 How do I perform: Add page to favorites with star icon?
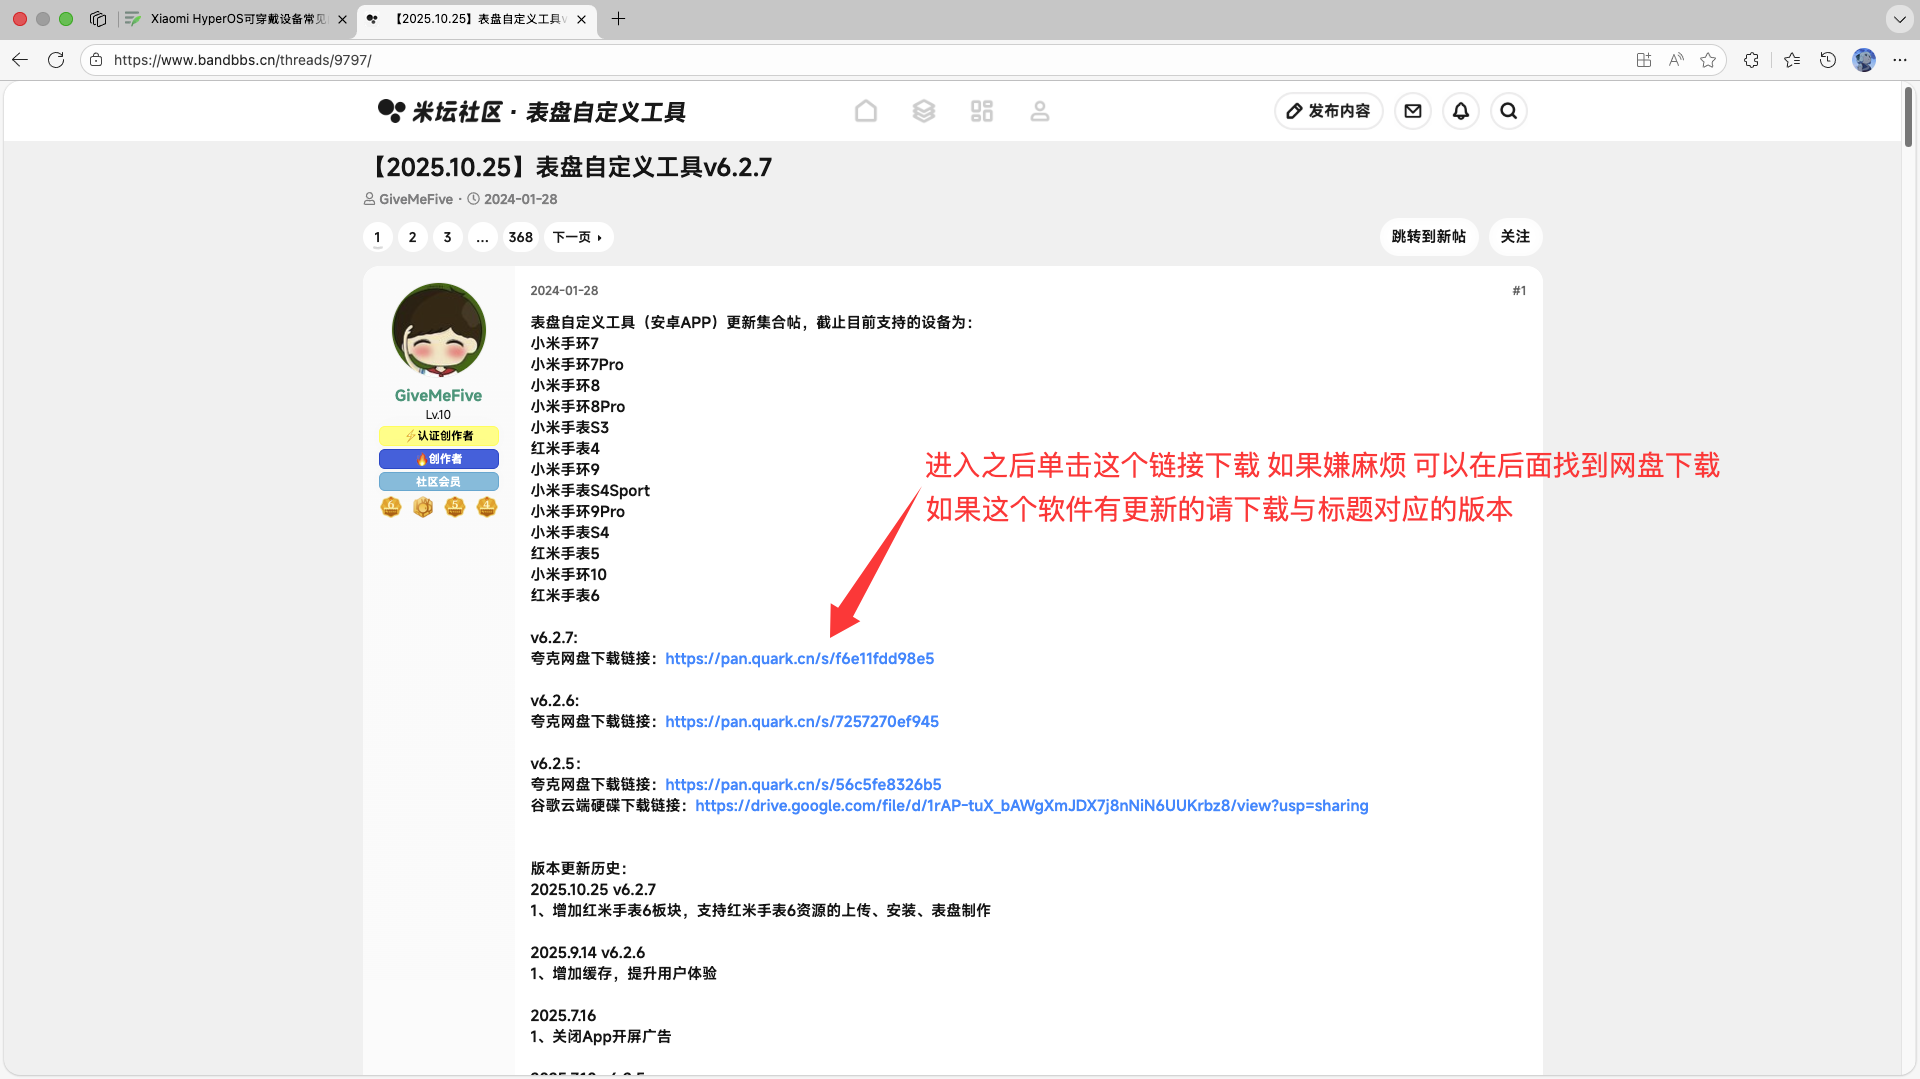click(1708, 60)
